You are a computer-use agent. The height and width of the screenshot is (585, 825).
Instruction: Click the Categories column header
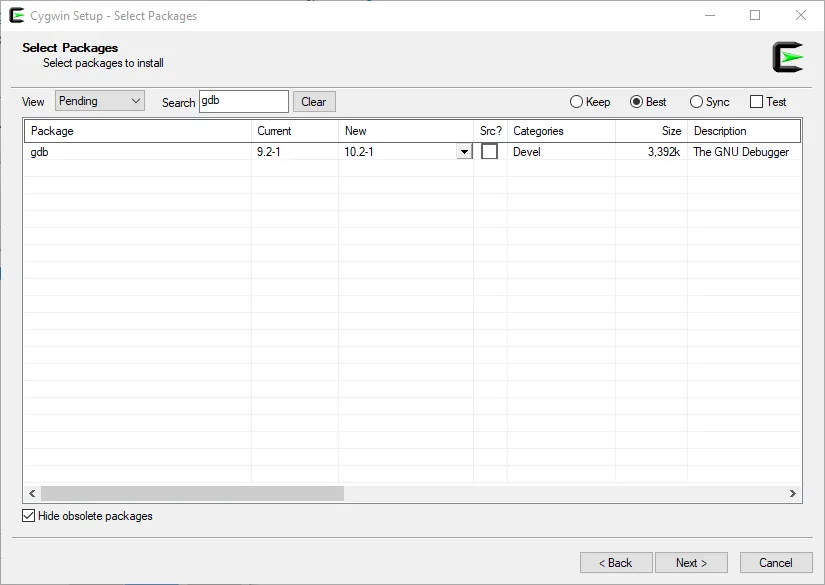coord(561,131)
